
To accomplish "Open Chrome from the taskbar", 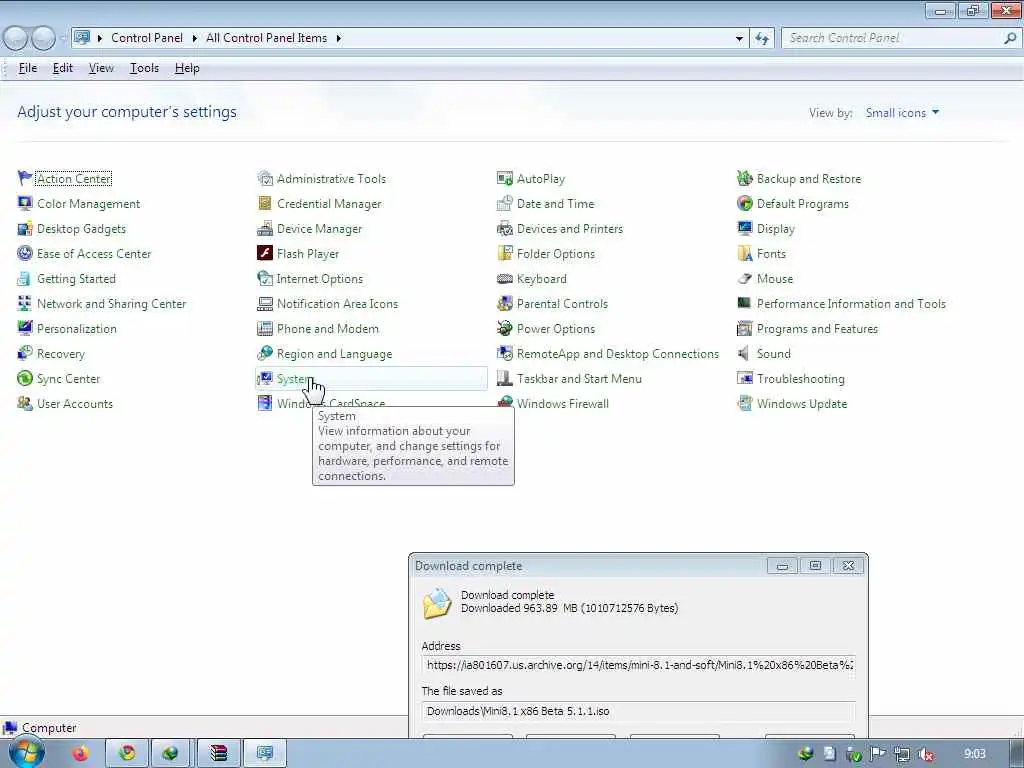I will 127,753.
